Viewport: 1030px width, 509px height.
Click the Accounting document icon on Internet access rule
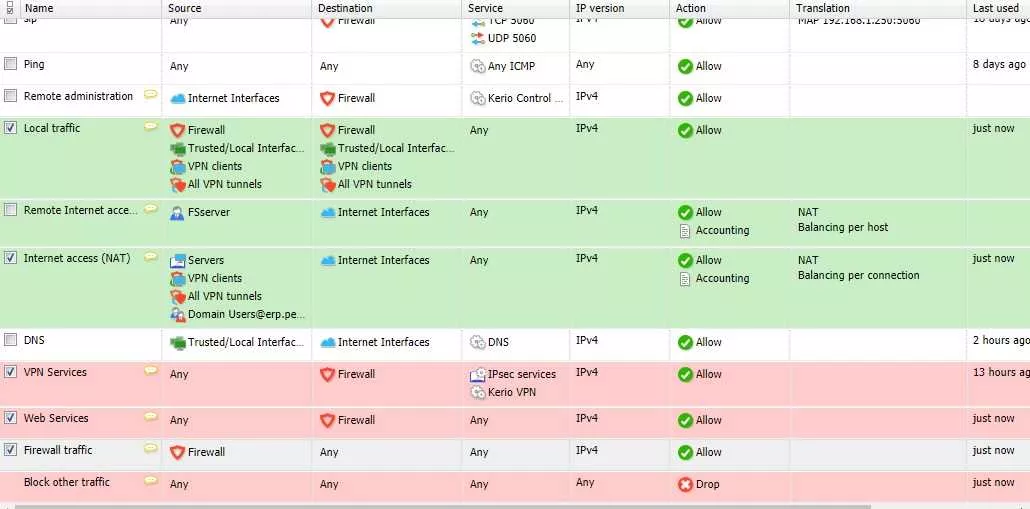coord(685,278)
